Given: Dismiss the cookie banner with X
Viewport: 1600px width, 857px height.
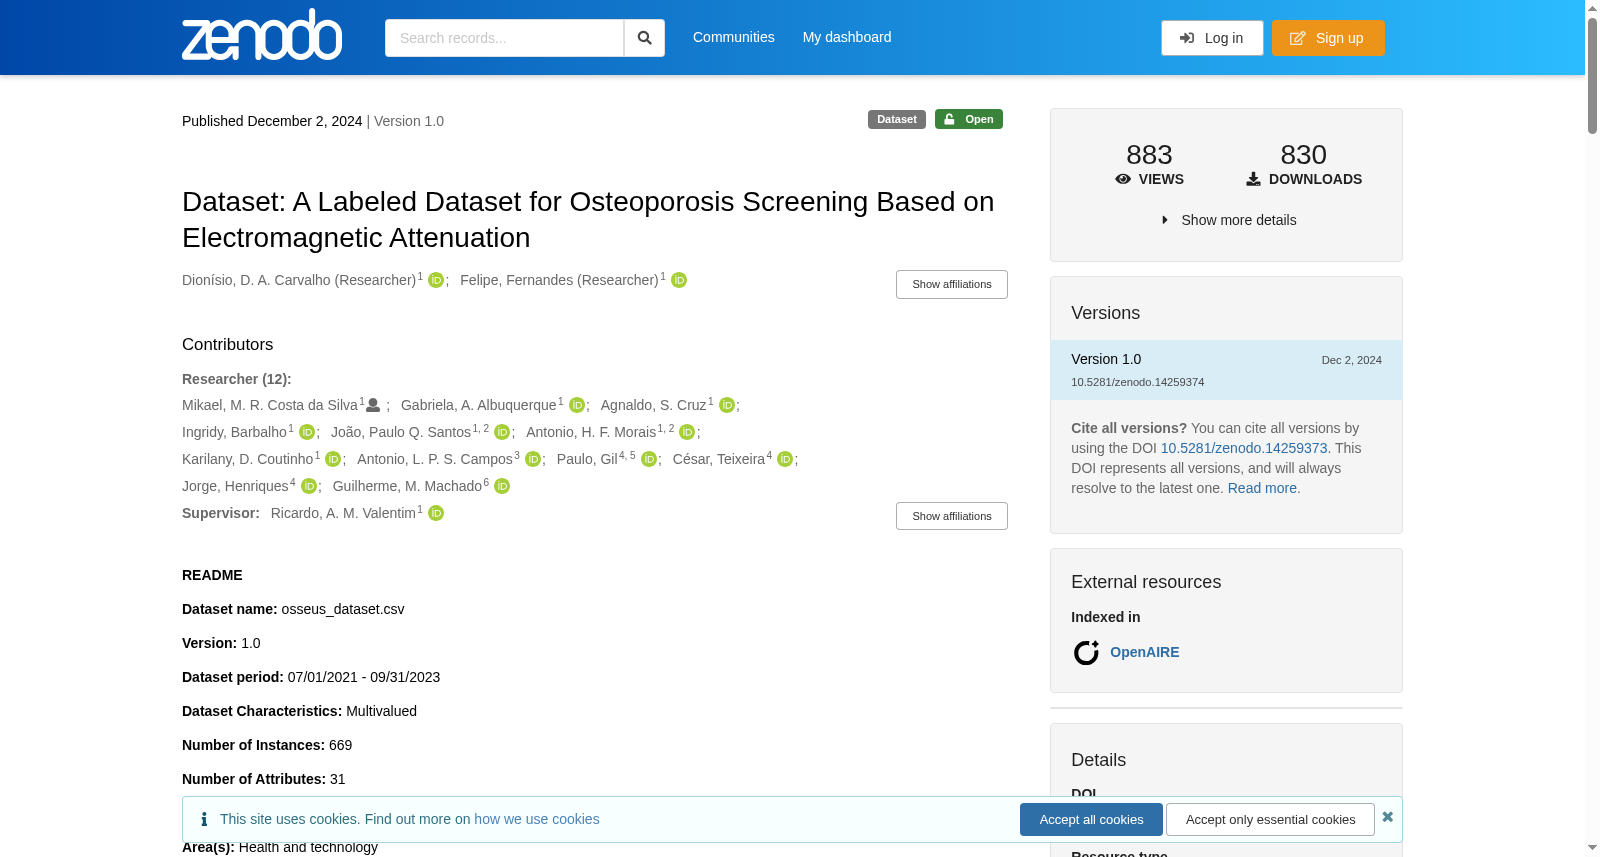Looking at the screenshot, I should pyautogui.click(x=1387, y=817).
